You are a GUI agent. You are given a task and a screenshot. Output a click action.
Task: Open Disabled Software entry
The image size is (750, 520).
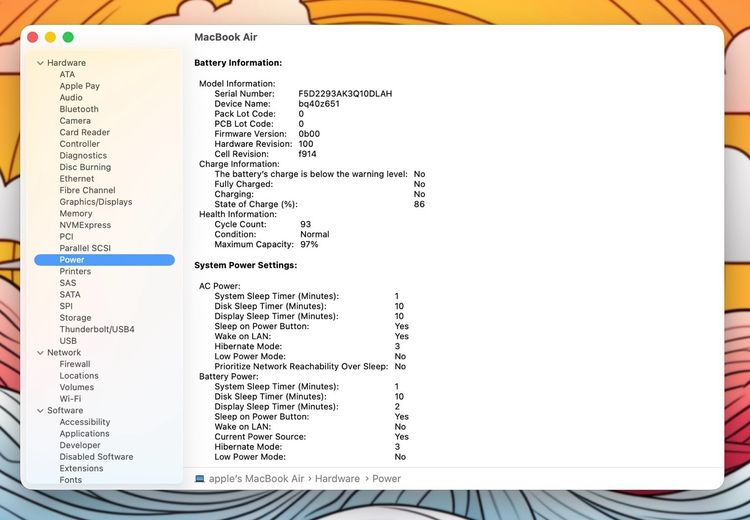pyautogui.click(x=96, y=457)
